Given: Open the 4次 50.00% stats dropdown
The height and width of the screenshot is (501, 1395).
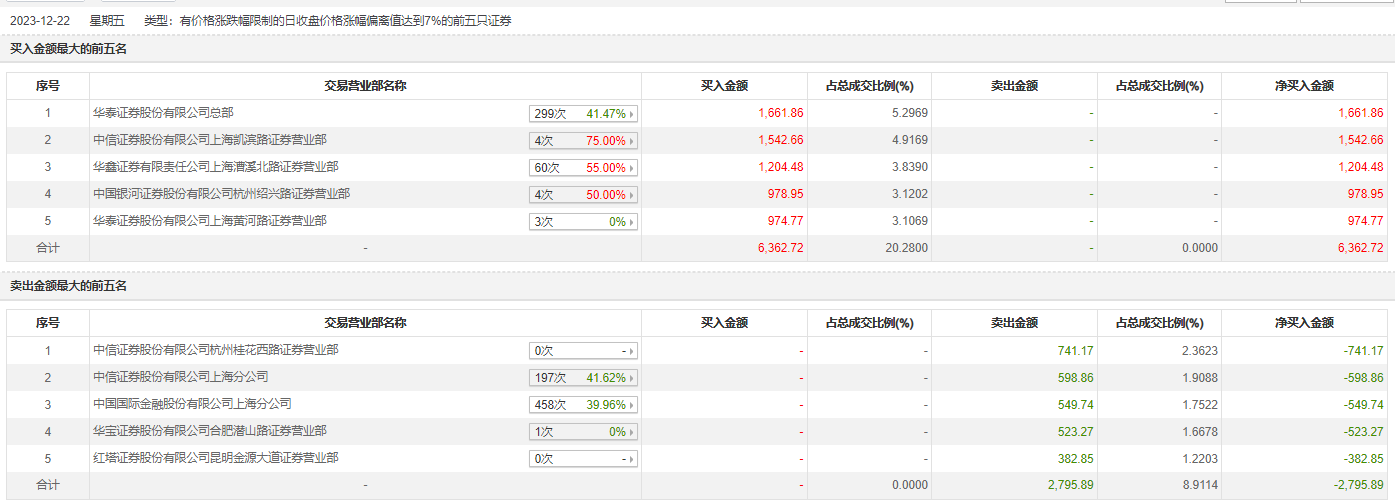Looking at the screenshot, I should point(584,195).
